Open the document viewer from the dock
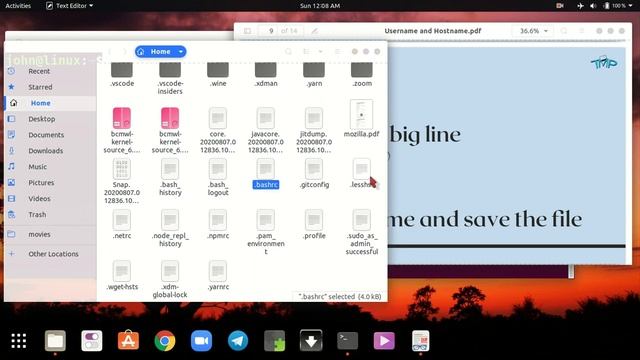The width and height of the screenshot is (640, 360). point(421,341)
